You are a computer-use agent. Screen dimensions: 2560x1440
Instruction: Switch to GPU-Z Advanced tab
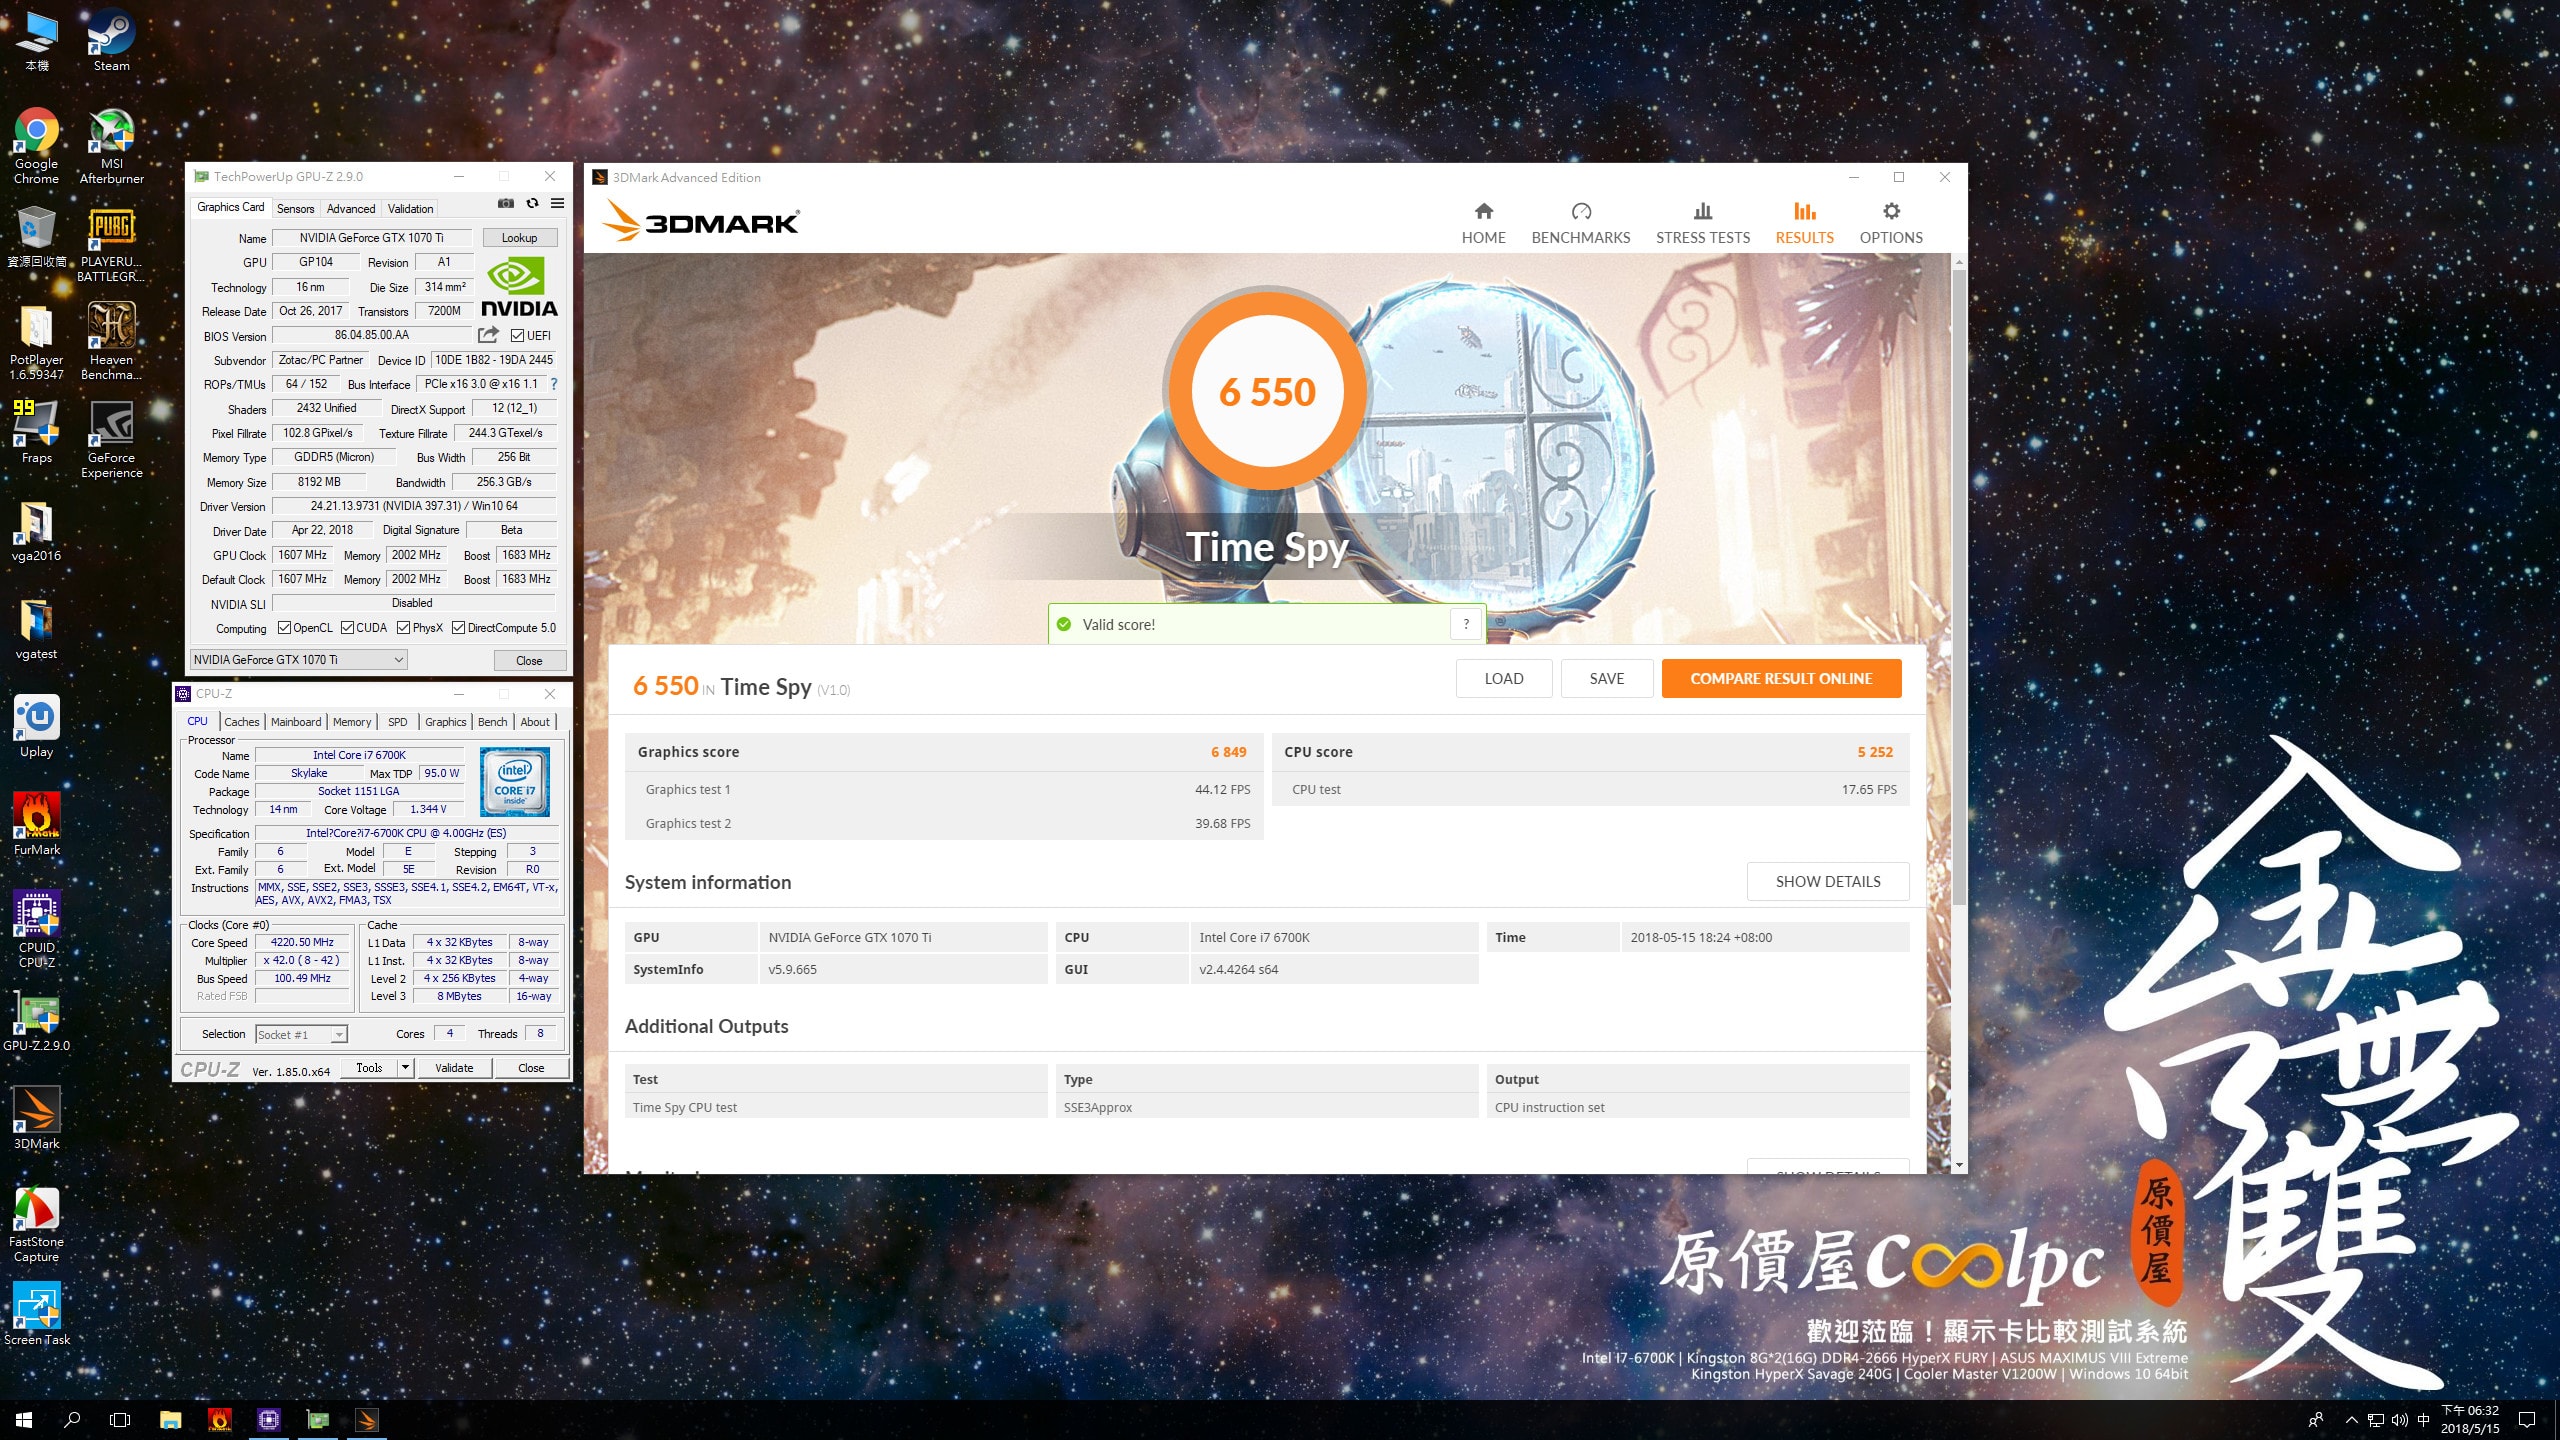click(351, 208)
